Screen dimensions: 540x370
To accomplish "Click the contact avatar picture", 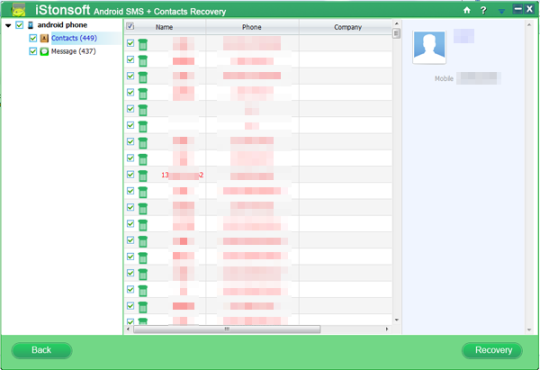I will (429, 47).
